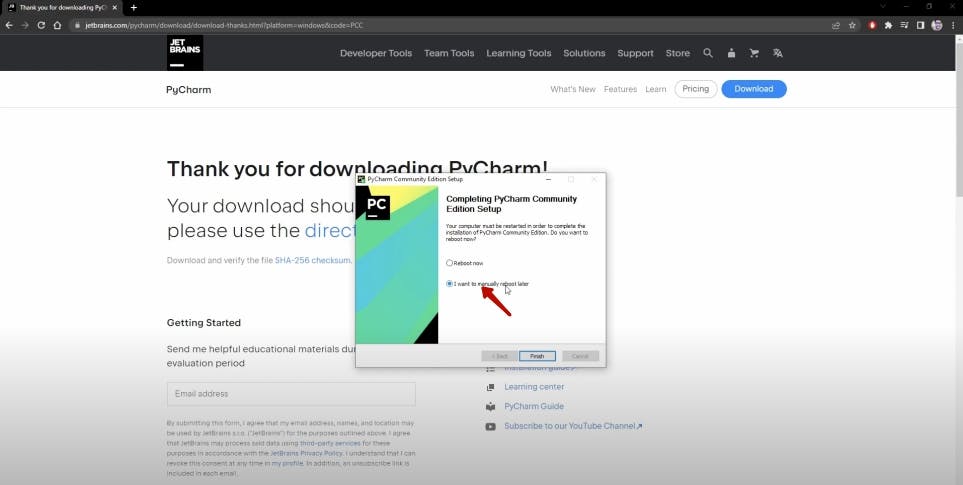
Task: Click the browser home icon
Action: point(57,25)
